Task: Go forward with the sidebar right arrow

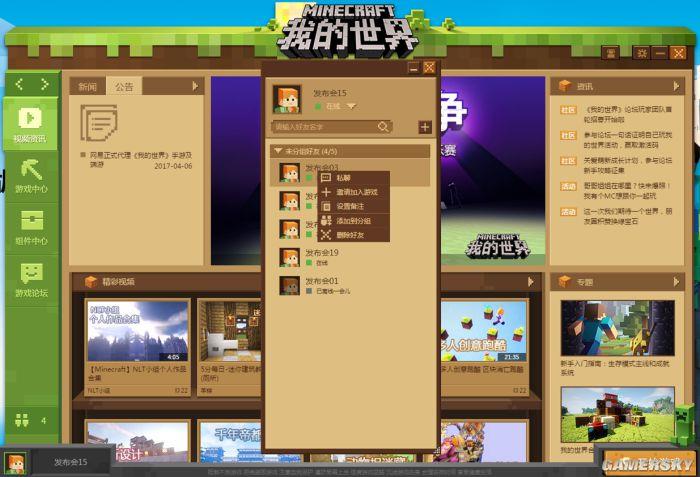Action: pyautogui.click(x=45, y=84)
